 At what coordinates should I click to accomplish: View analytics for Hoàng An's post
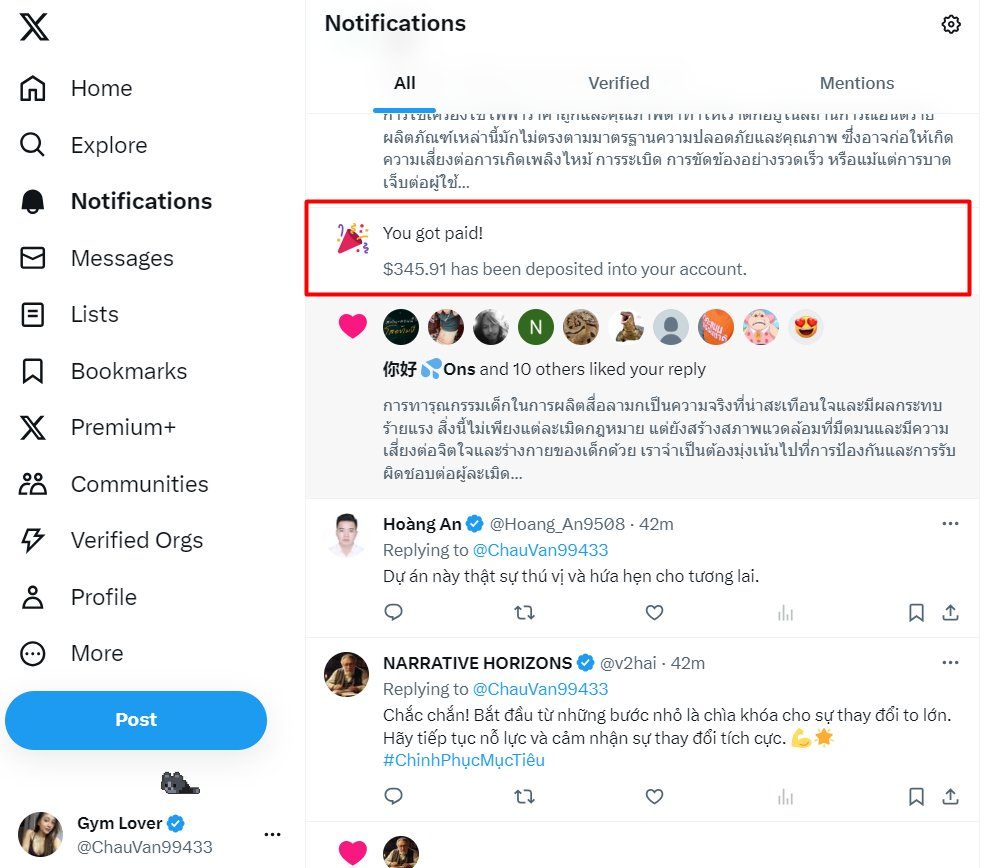point(785,612)
